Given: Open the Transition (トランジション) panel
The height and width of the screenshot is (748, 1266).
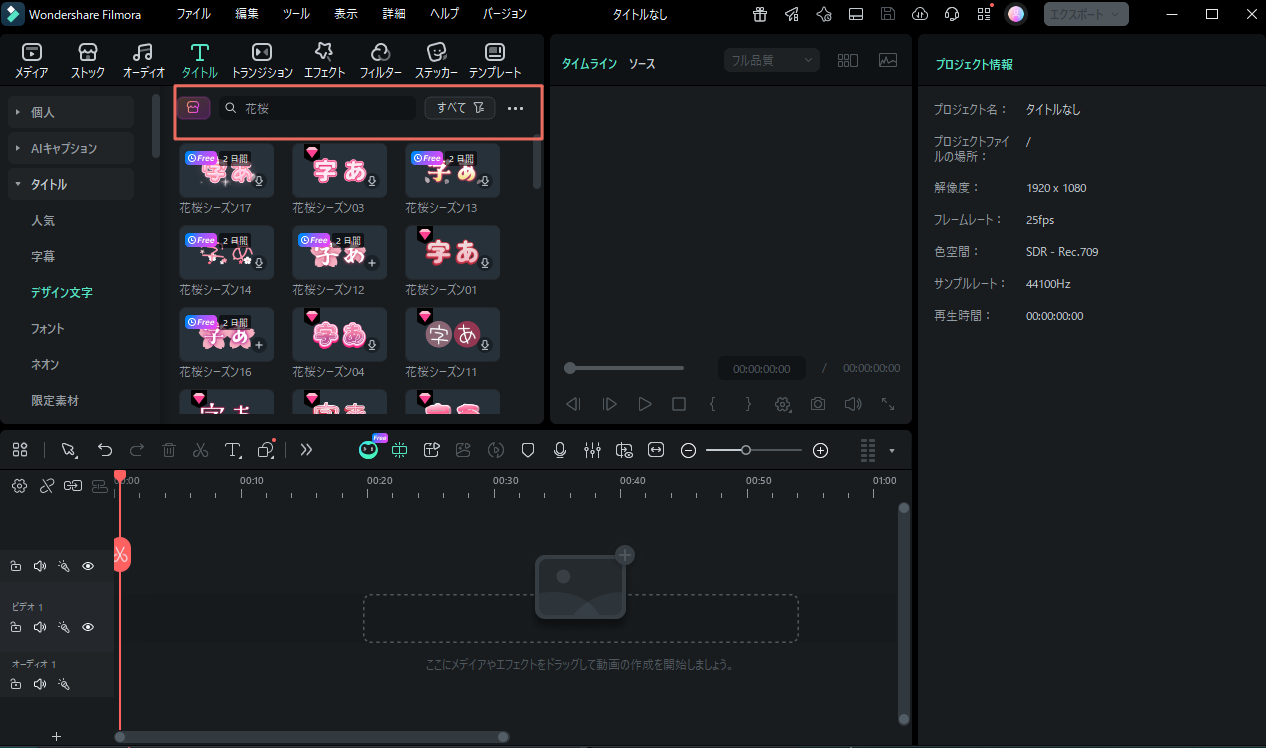Looking at the screenshot, I should [262, 60].
